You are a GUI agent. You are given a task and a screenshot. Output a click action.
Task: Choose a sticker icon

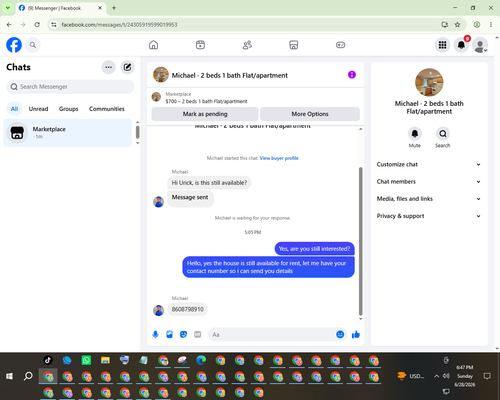coord(183,334)
